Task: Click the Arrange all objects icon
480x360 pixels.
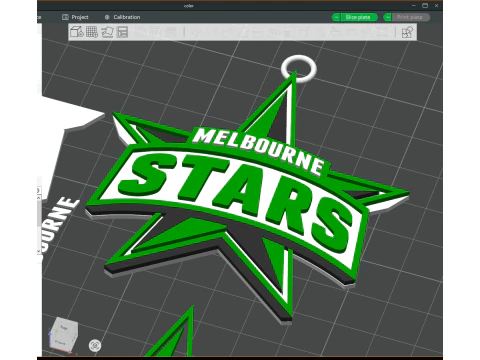Action: 122,32
